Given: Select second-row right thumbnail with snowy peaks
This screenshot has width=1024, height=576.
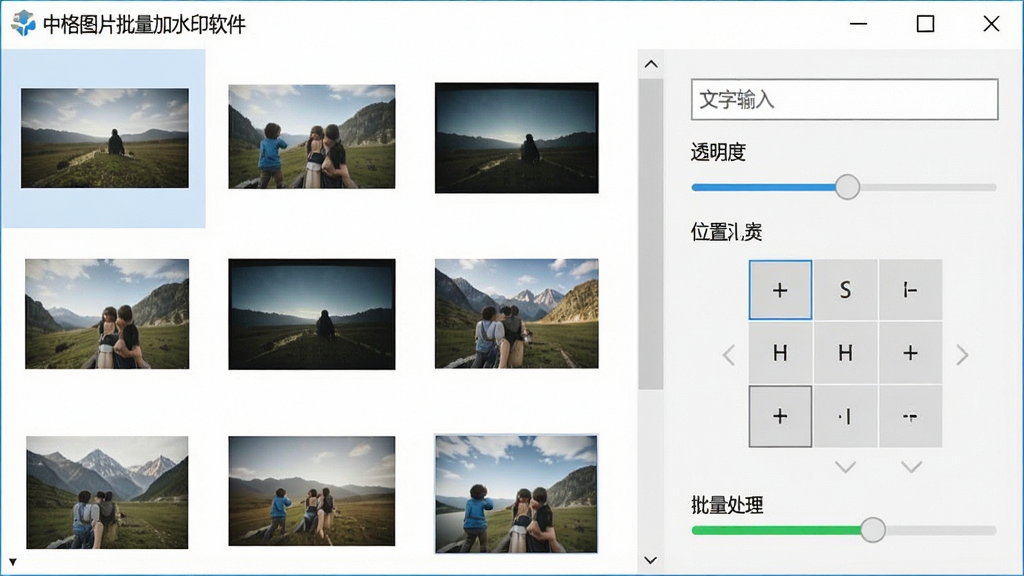Looking at the screenshot, I should pyautogui.click(x=517, y=313).
